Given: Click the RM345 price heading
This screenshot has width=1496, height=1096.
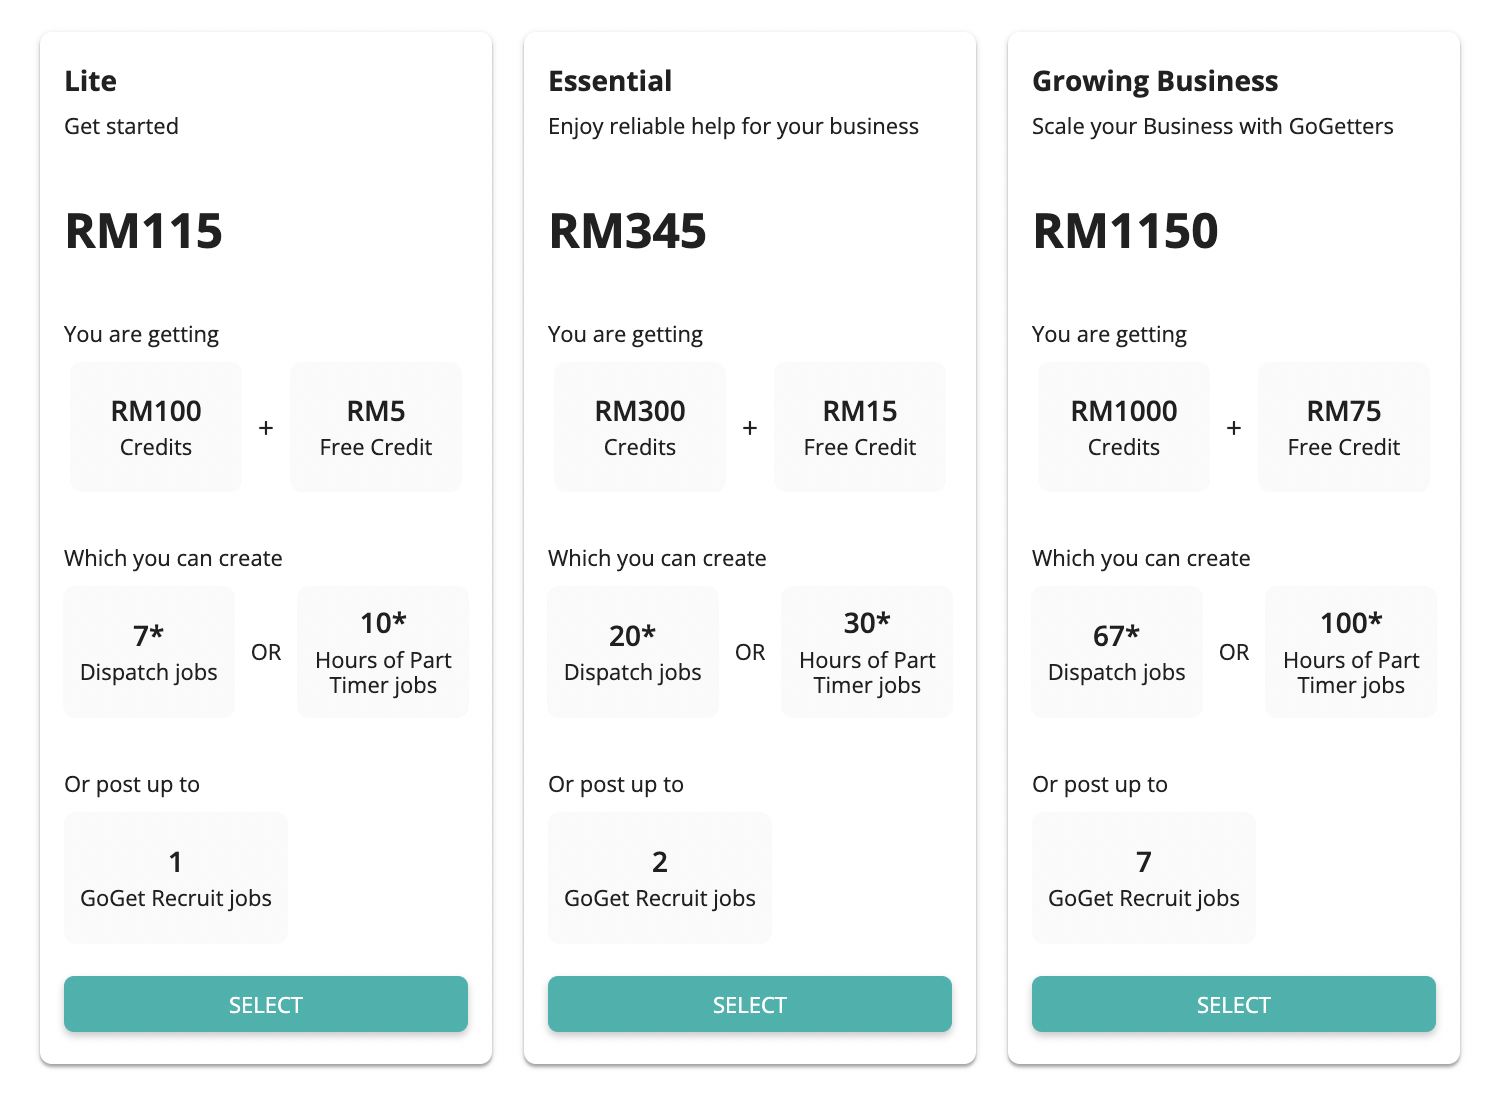Looking at the screenshot, I should pos(628,231).
